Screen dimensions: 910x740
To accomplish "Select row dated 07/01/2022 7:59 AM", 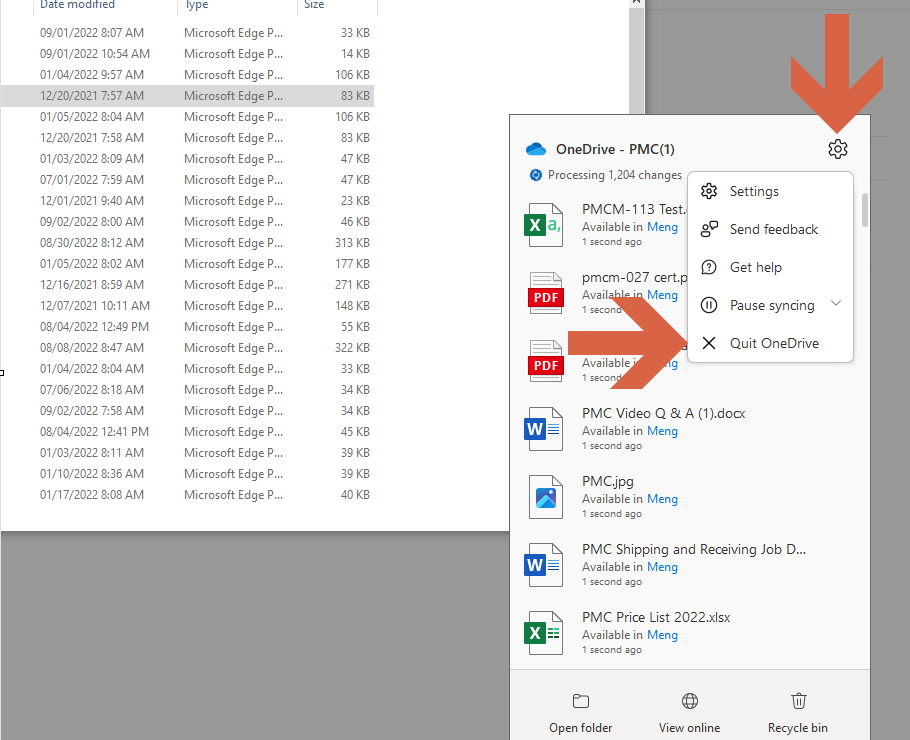I will coord(187,179).
